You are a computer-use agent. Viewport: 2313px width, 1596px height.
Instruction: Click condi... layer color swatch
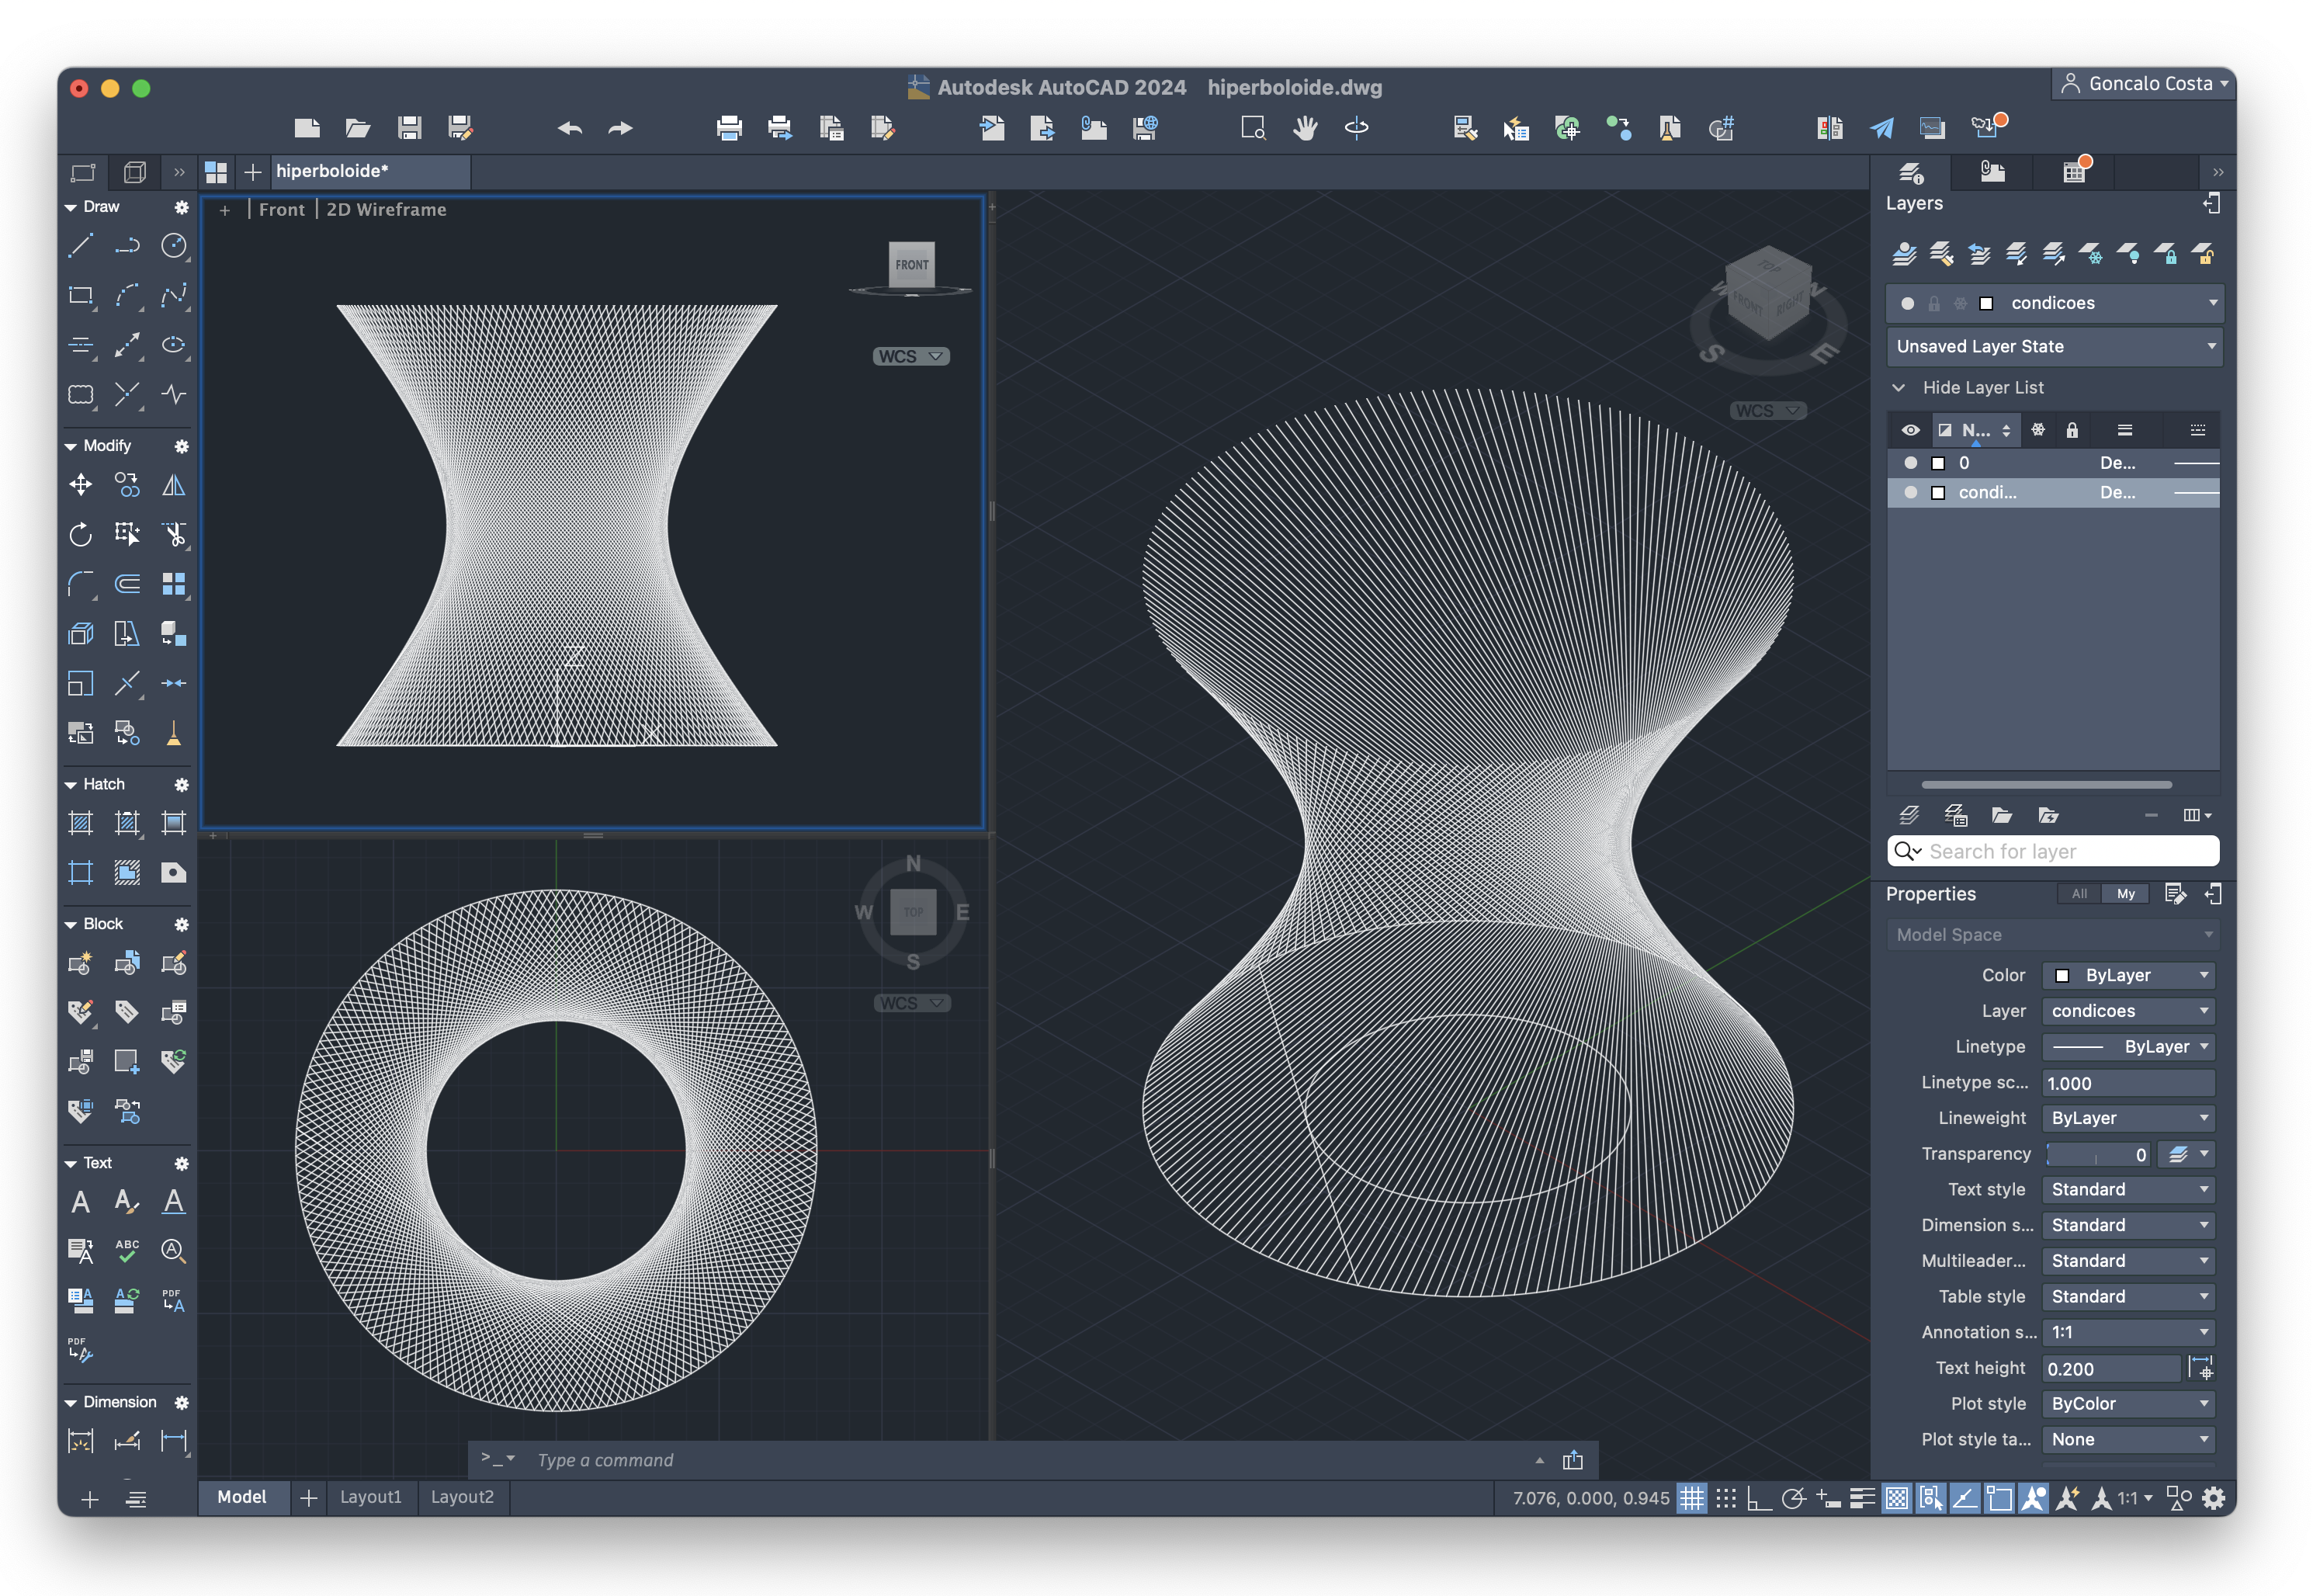1938,493
